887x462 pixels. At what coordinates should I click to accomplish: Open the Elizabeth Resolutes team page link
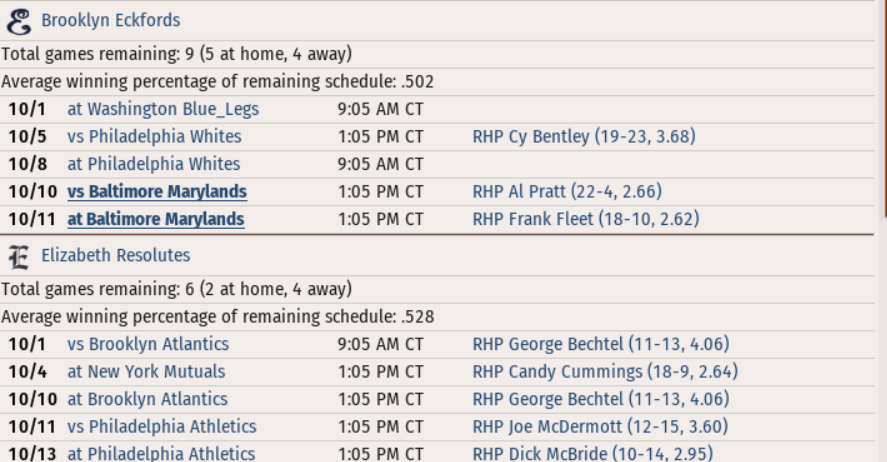point(115,256)
